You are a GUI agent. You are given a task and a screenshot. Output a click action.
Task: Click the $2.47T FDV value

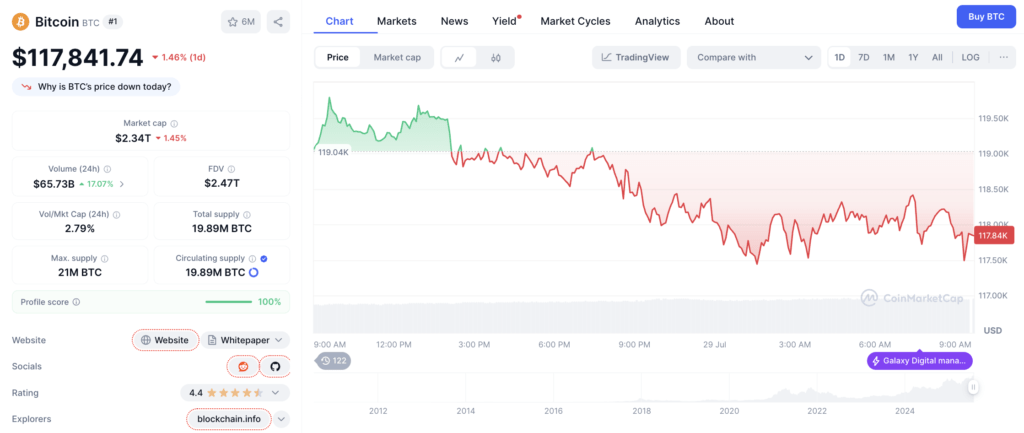click(x=222, y=183)
